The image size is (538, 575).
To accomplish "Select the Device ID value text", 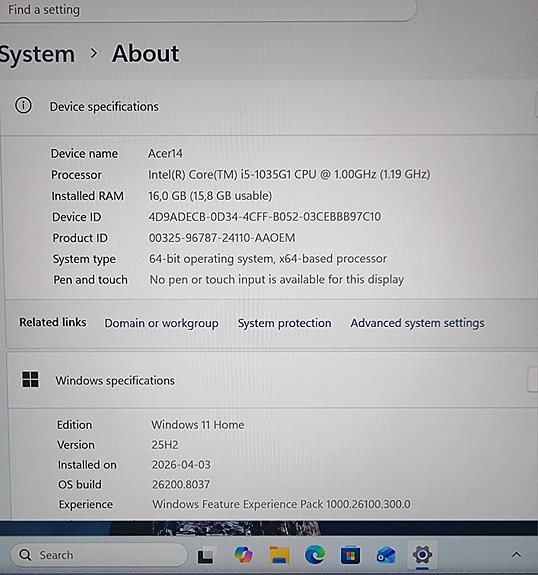I will (x=264, y=217).
